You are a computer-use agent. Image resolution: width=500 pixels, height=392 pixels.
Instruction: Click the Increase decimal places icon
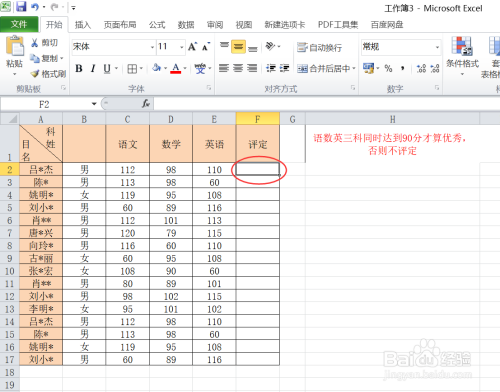click(421, 69)
